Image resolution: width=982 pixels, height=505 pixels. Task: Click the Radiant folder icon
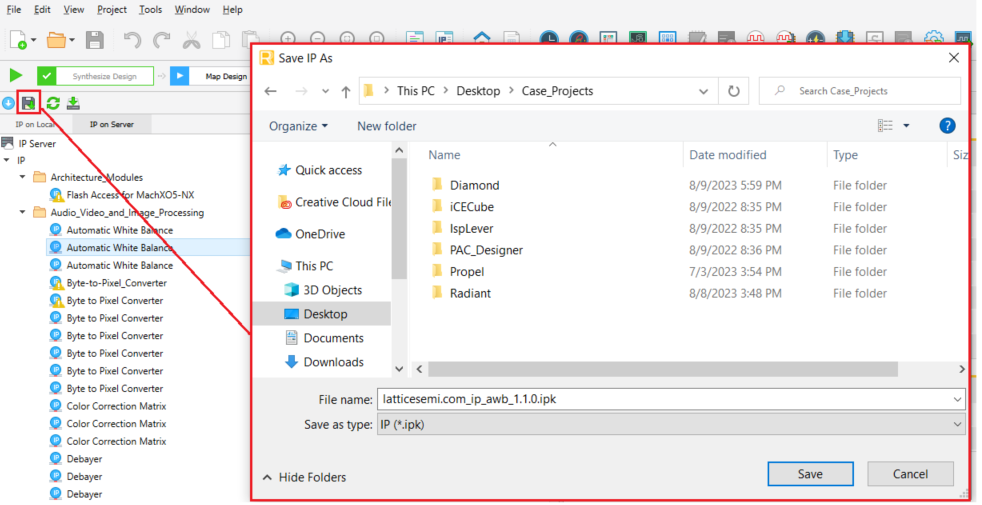[437, 293]
